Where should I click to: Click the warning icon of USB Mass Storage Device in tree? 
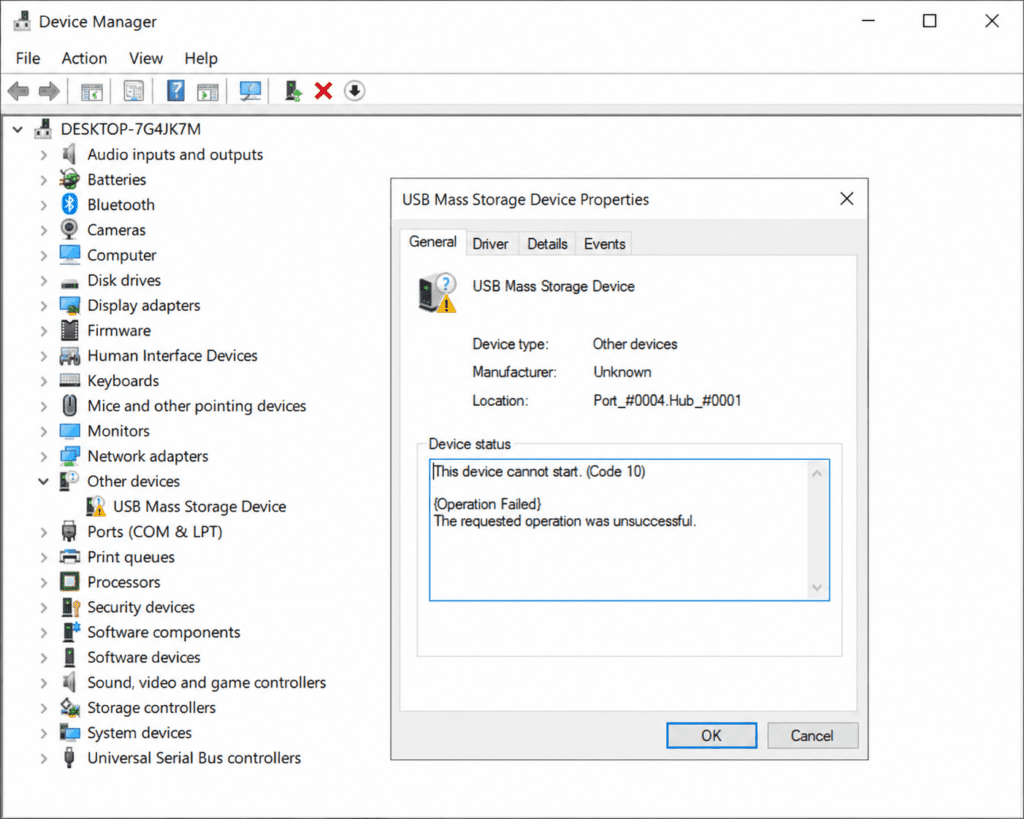tap(96, 506)
